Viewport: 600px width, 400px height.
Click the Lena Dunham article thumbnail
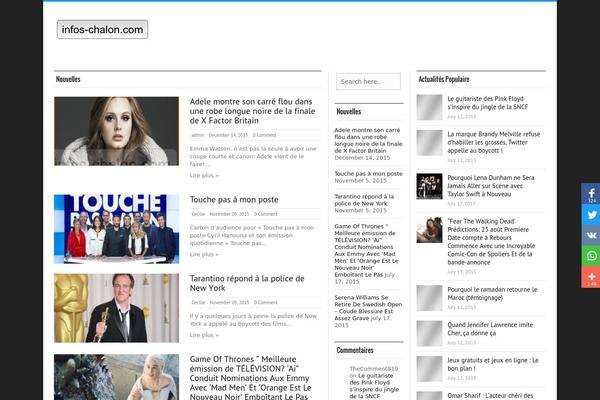click(x=429, y=186)
